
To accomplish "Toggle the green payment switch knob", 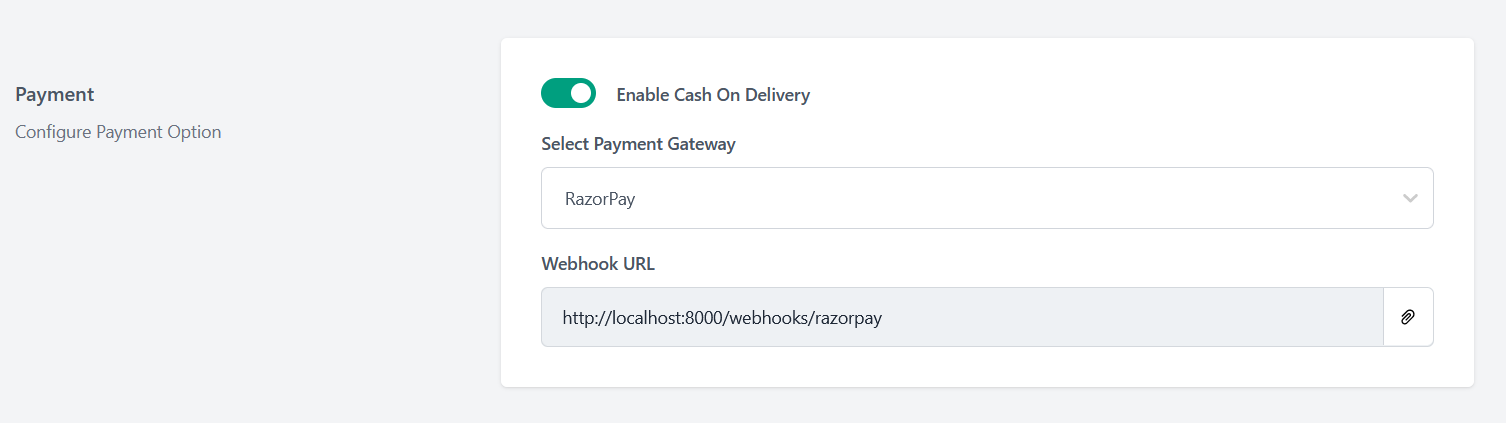I will pos(581,94).
